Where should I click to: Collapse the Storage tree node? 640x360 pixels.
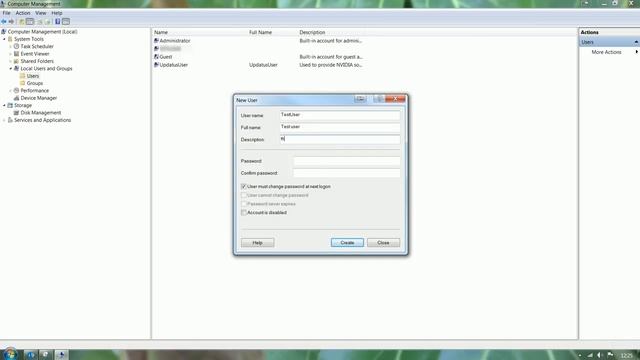click(4, 105)
